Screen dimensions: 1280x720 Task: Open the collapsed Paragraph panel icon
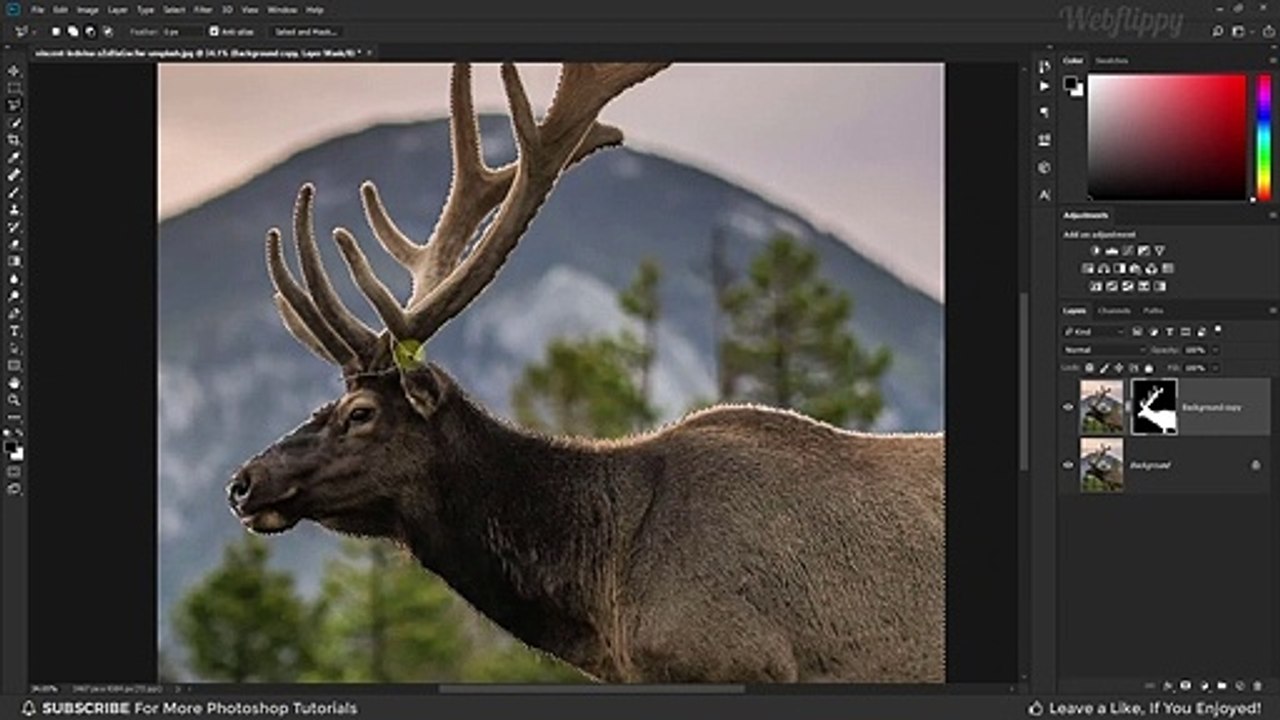tap(1044, 112)
